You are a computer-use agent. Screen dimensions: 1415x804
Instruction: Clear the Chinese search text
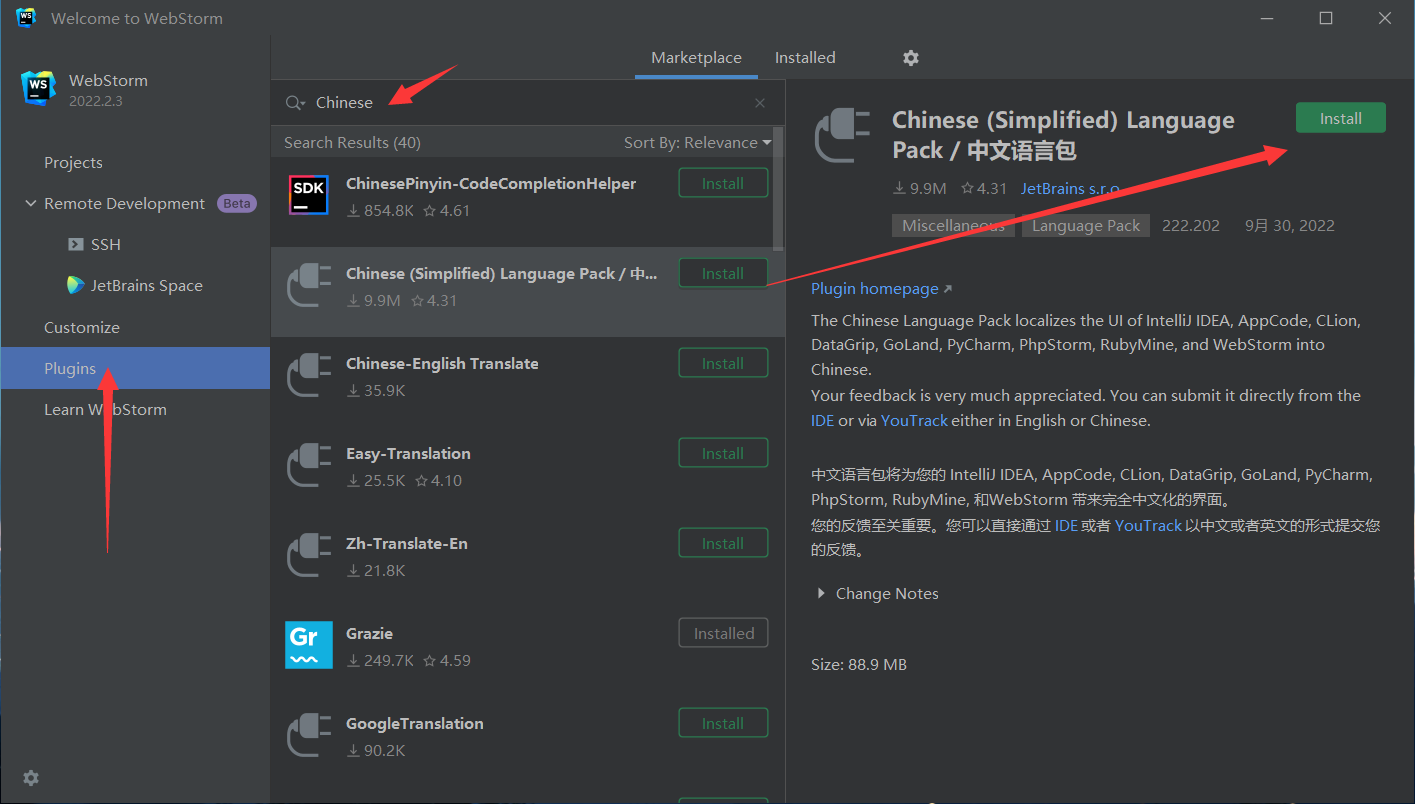coord(760,103)
